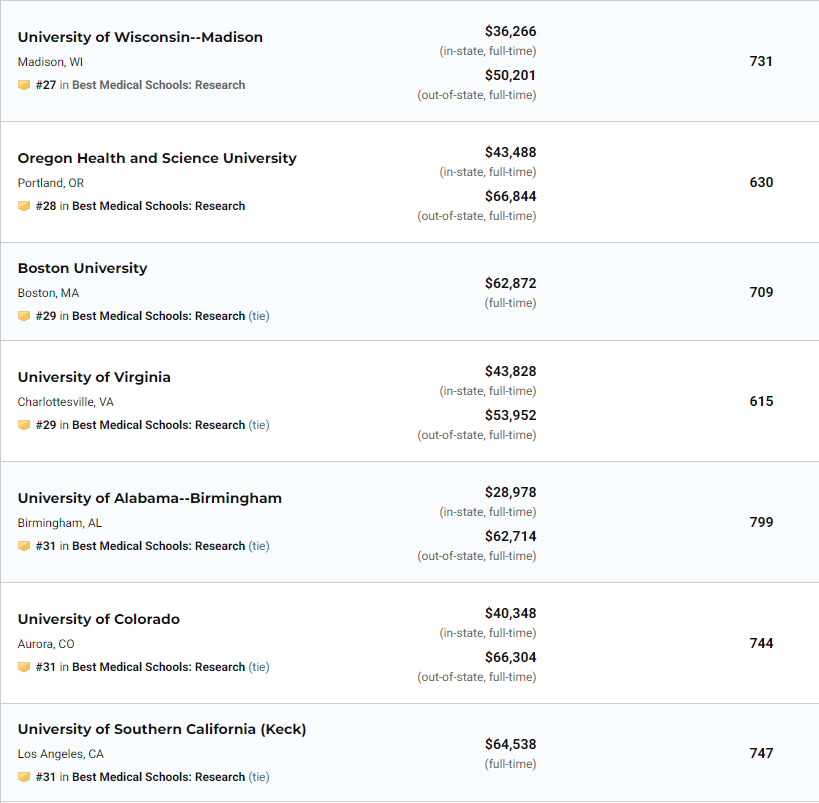The image size is (819, 803).
Task: Open the Boston University listing
Action: (83, 268)
